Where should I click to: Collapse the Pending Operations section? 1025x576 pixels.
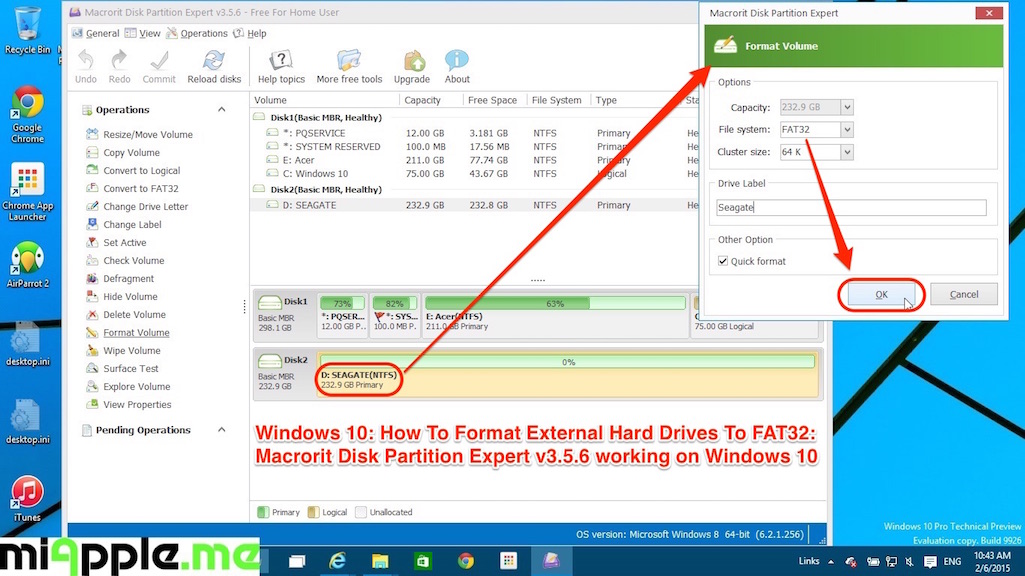[x=221, y=430]
